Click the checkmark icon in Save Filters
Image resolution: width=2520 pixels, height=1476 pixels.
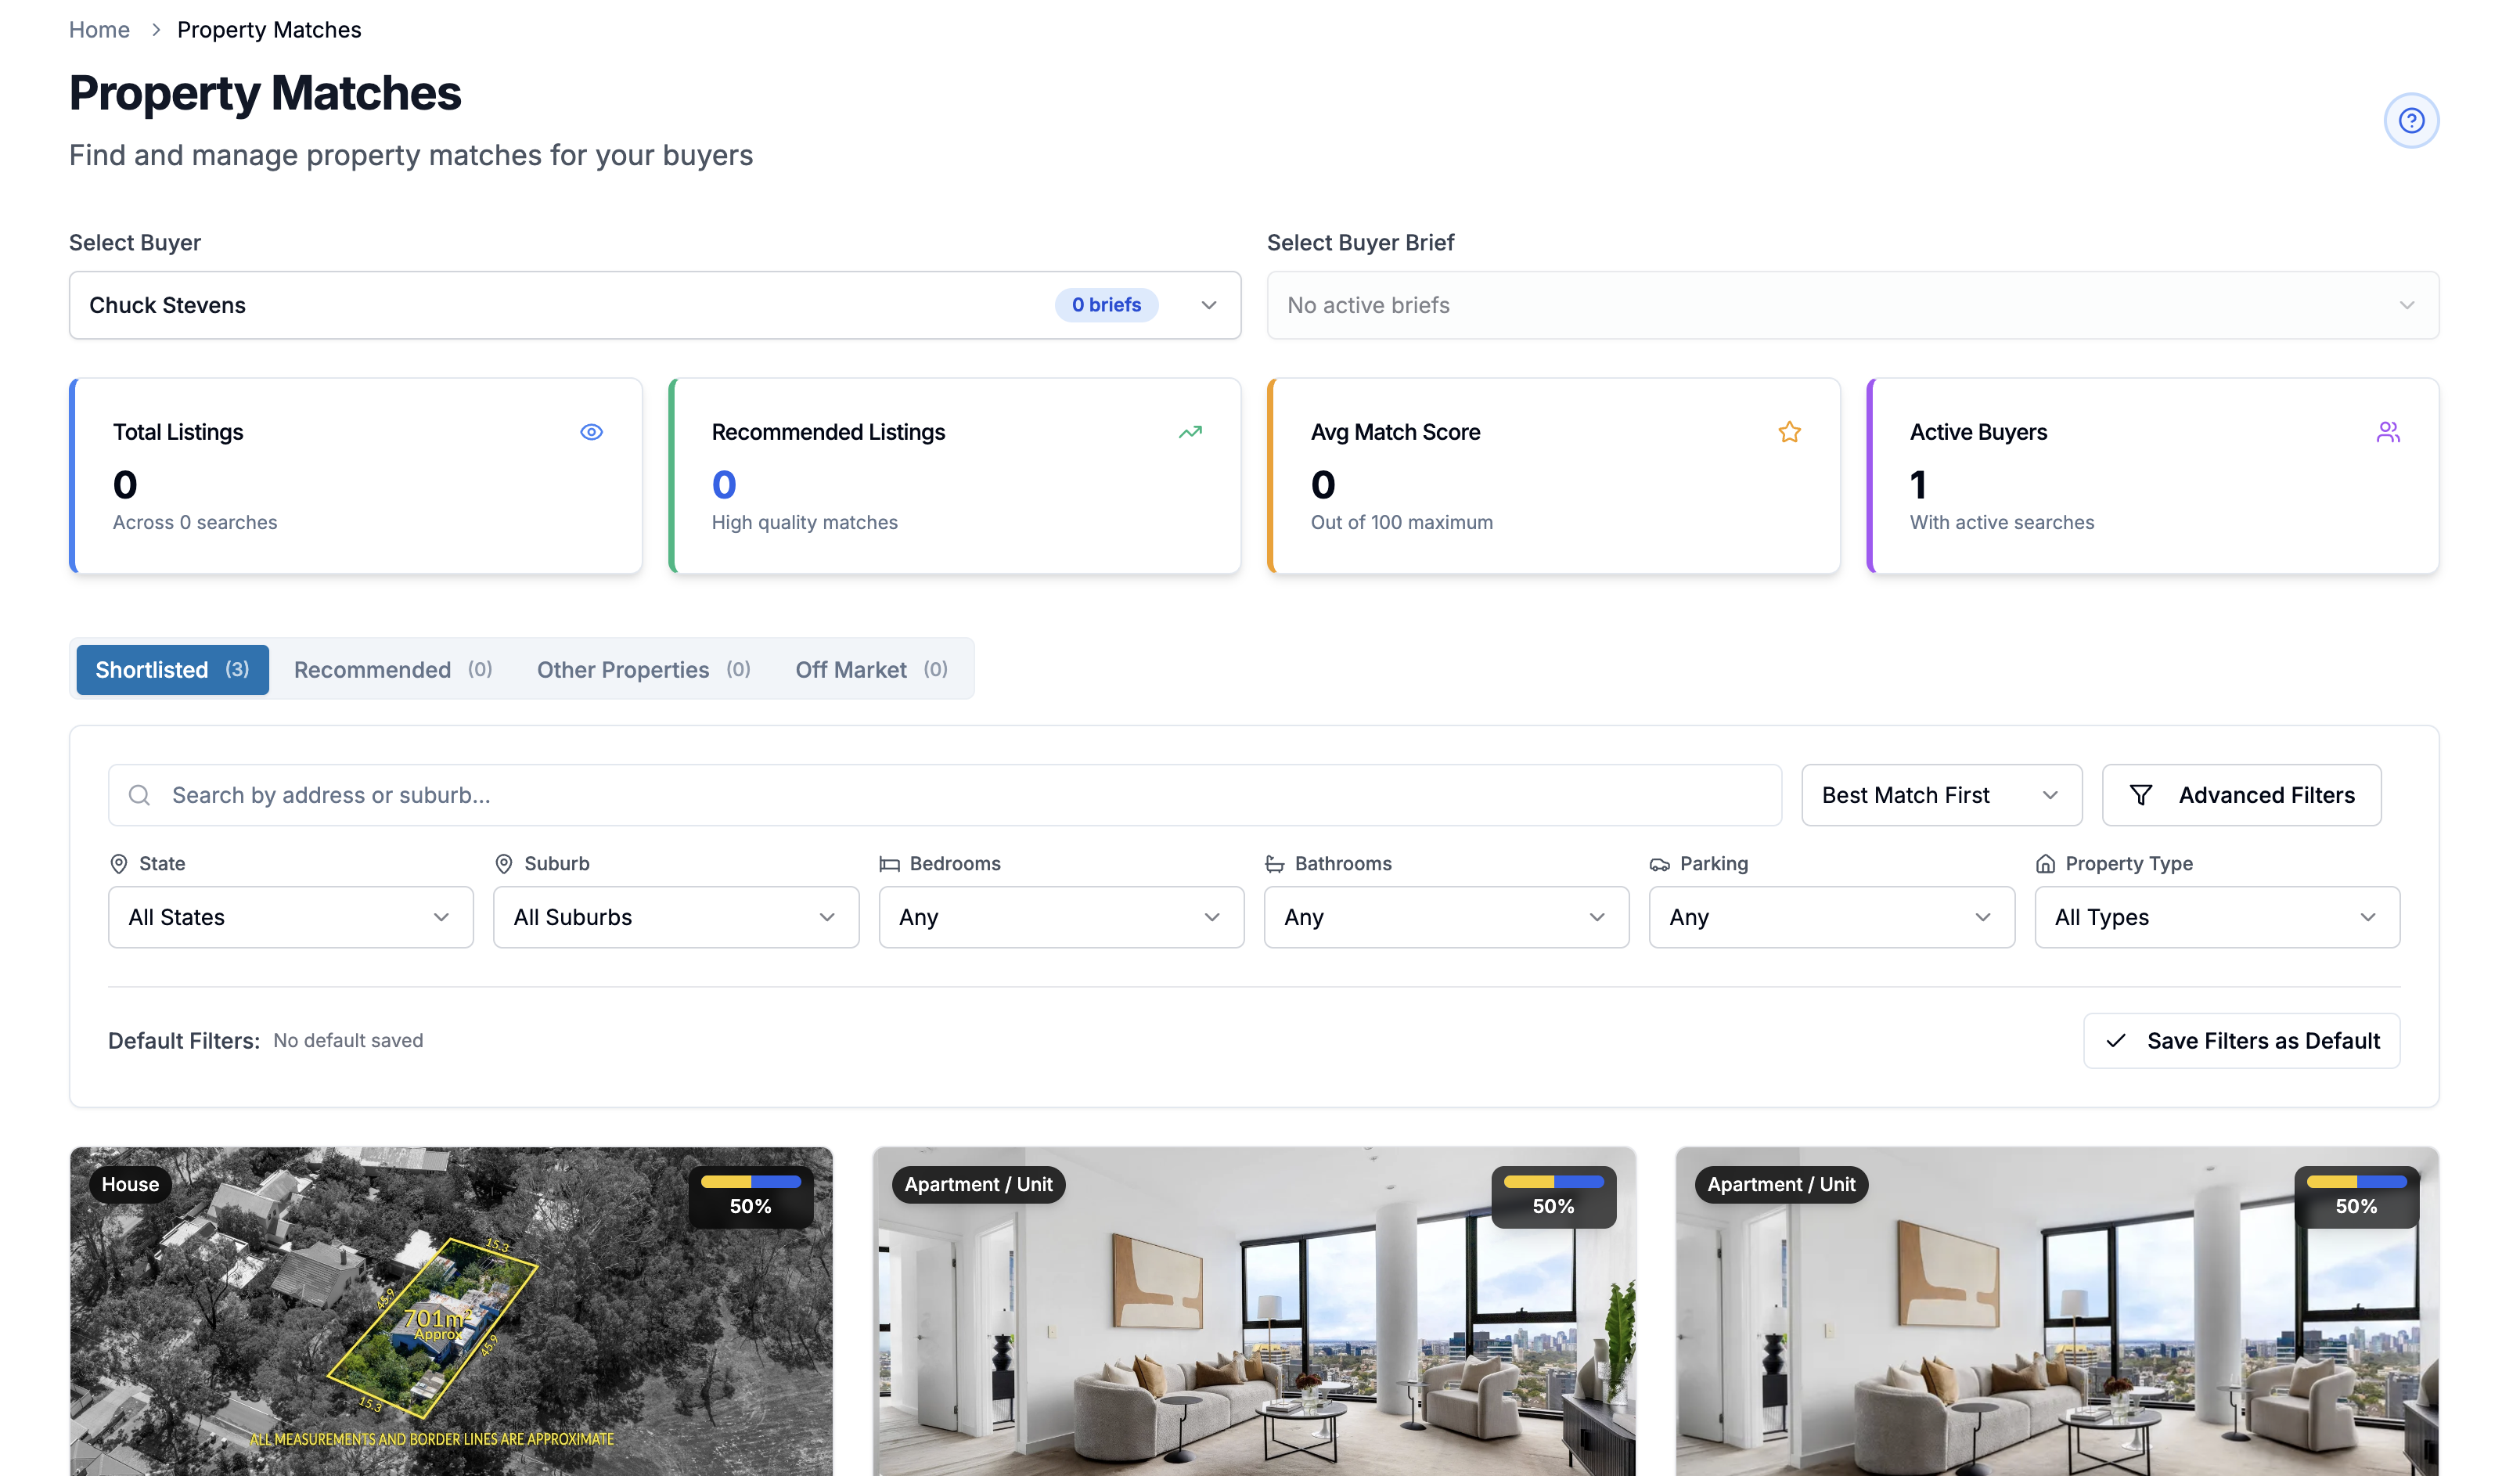(x=2115, y=1041)
